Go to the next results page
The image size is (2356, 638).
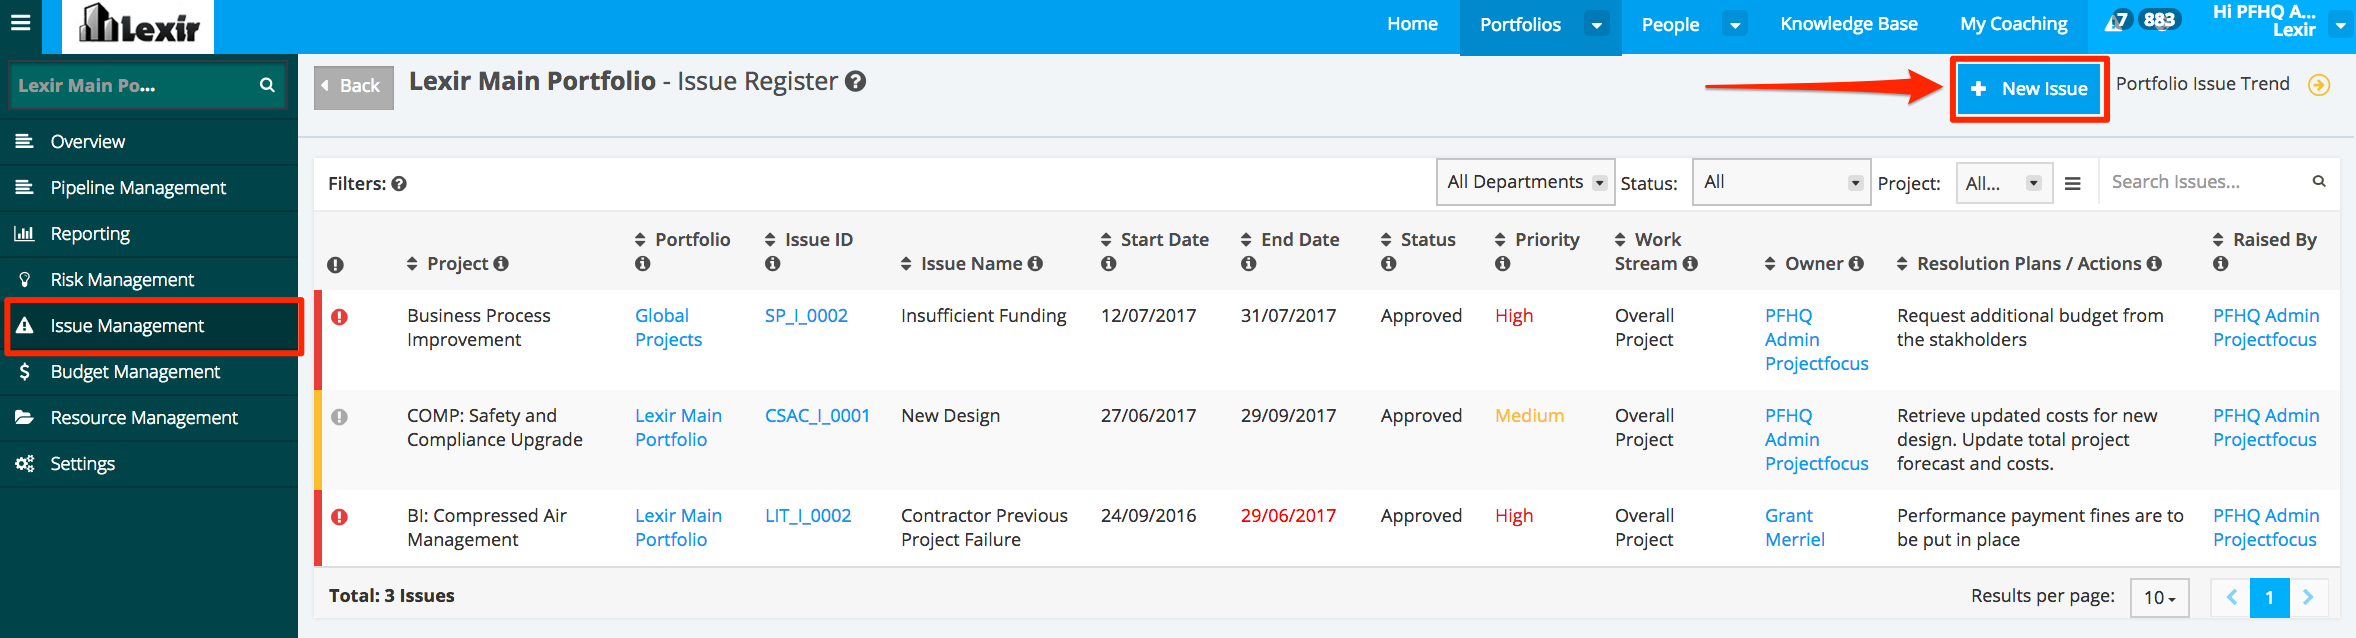(2309, 597)
